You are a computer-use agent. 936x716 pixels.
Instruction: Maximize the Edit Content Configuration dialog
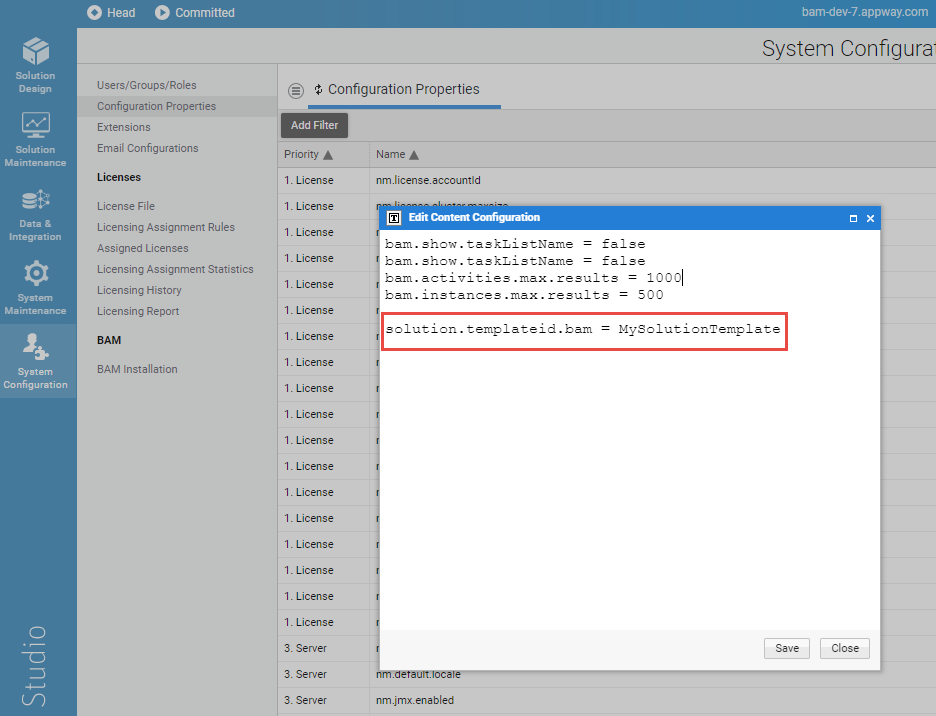tap(853, 219)
